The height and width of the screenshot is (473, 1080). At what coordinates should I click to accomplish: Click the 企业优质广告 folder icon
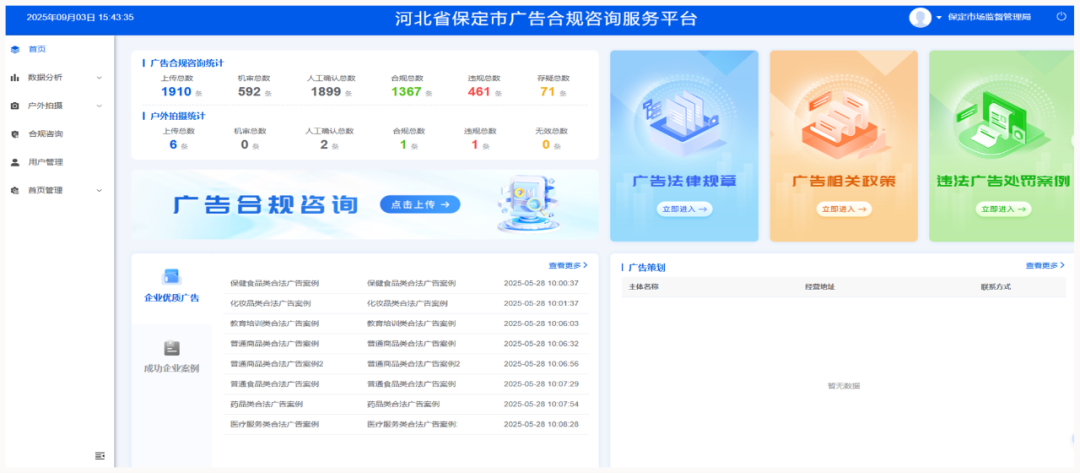tap(172, 277)
